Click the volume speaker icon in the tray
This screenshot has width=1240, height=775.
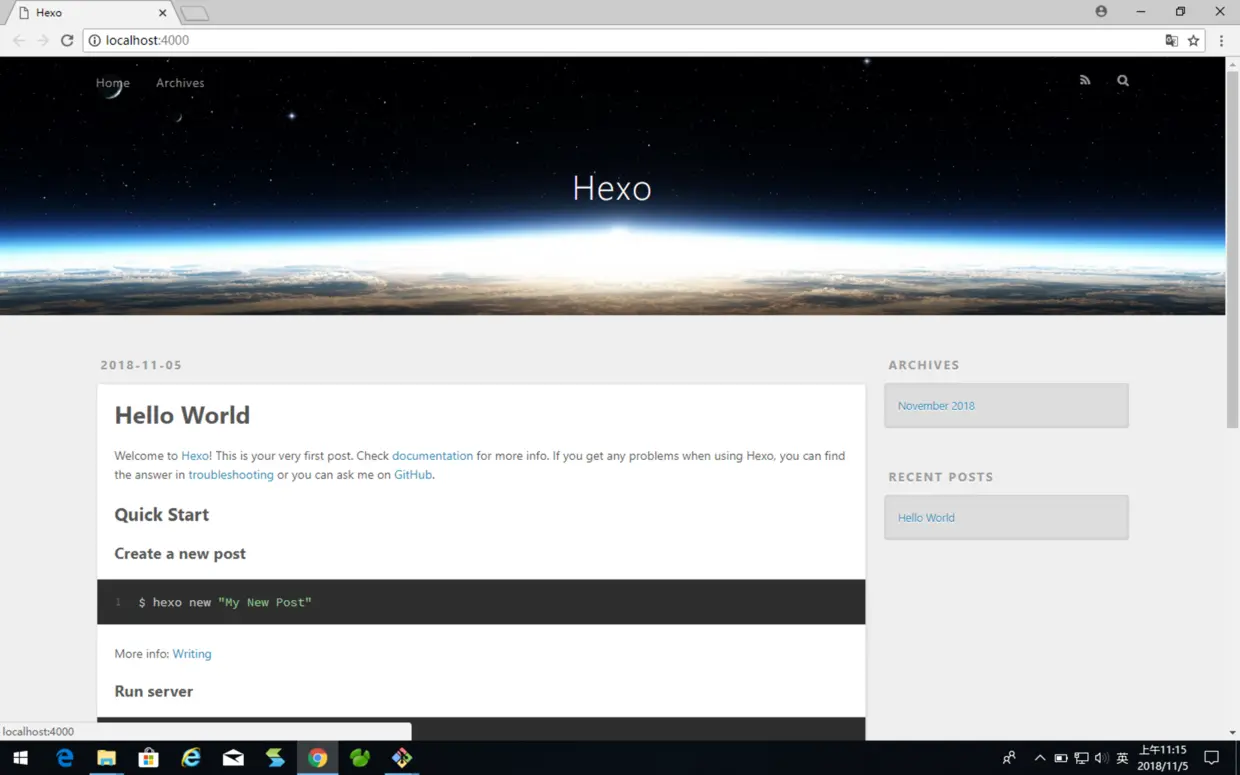[x=1101, y=758]
